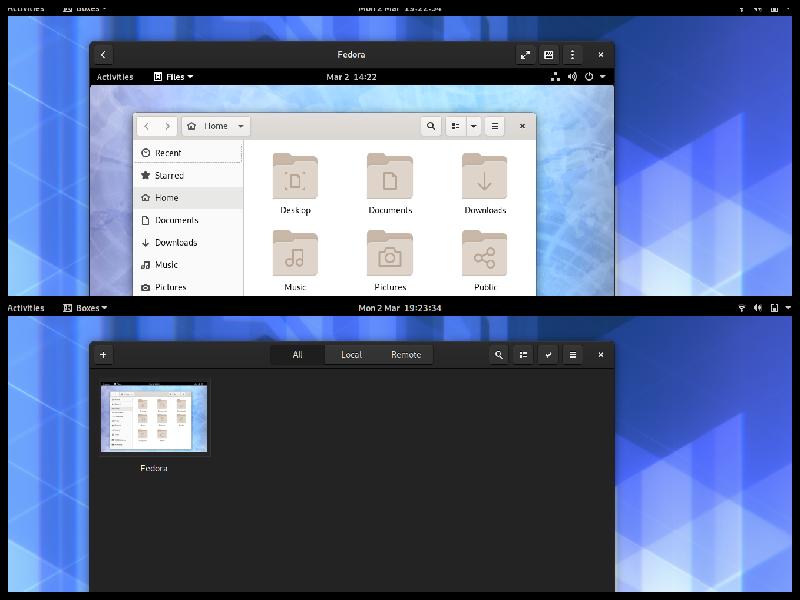Select Home in the Files sidebar
The width and height of the screenshot is (800, 600).
188,197
